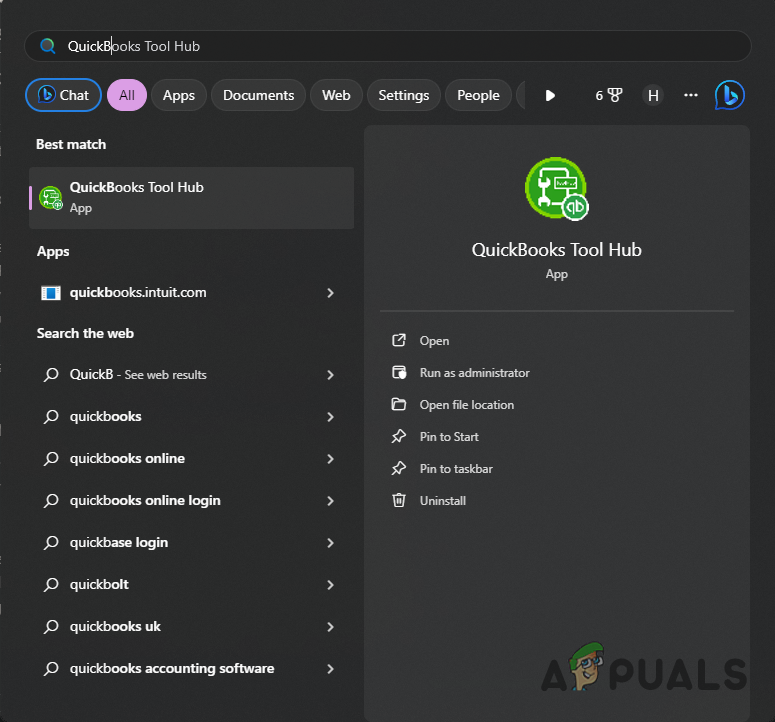The height and width of the screenshot is (722, 775).
Task: Expand quickbase login suggestion chevron
Action: 330,543
